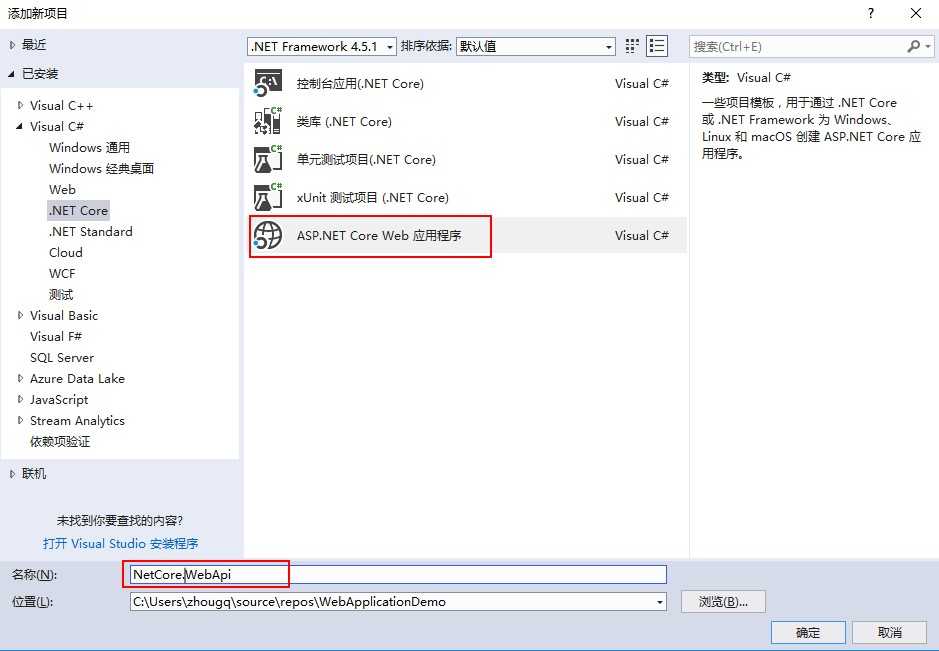Viewport: 939px width, 651px height.
Task: Select 单元测试项目(.NET Core) template text
Action: [x=366, y=159]
